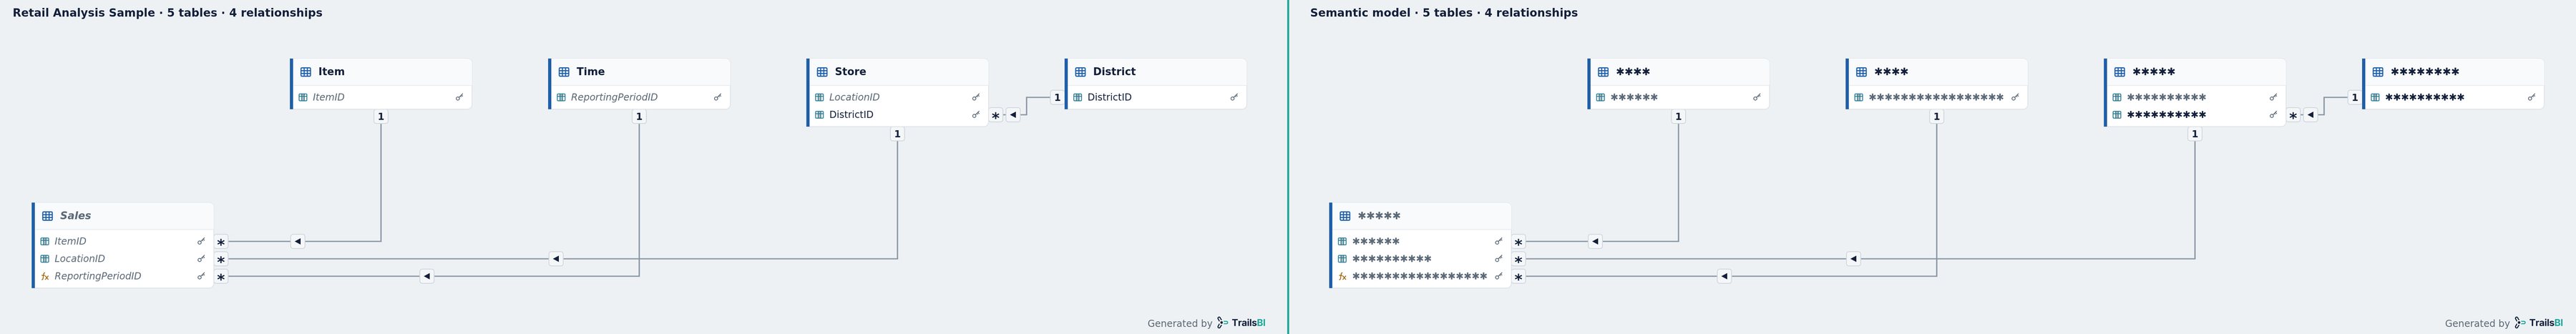Click the direction arrow on the Sales–Store relationship line
2576x334 pixels.
[x=556, y=259]
